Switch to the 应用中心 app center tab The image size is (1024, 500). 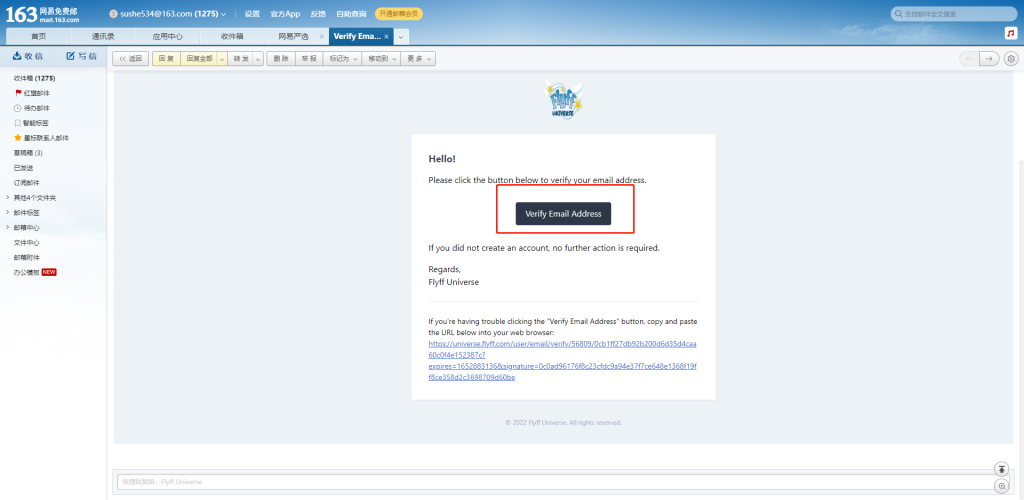point(167,36)
